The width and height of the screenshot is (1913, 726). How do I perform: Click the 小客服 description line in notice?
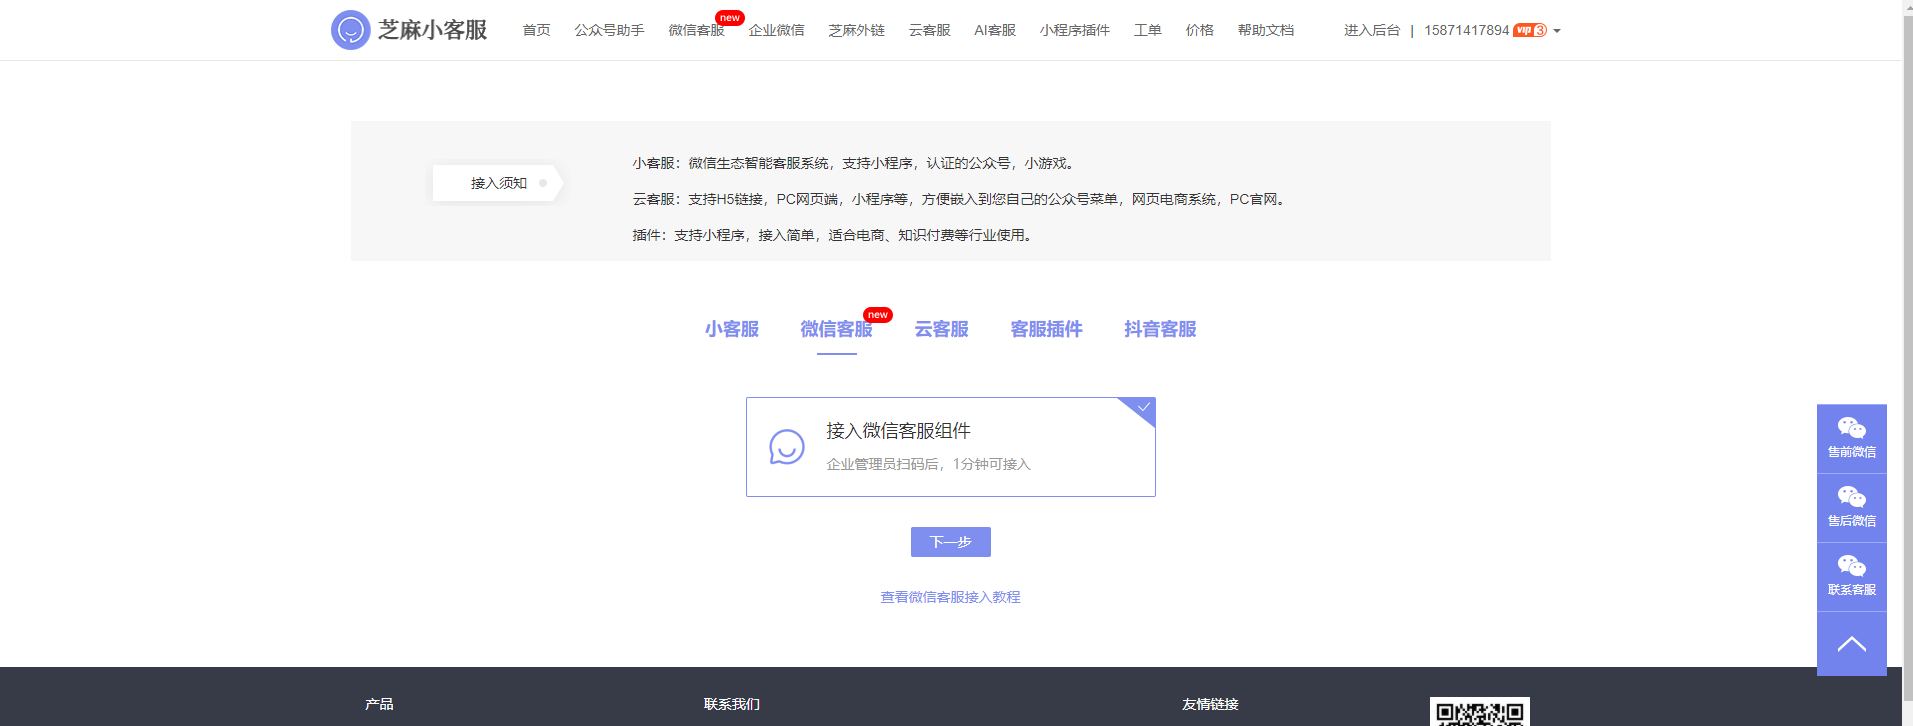(x=856, y=163)
